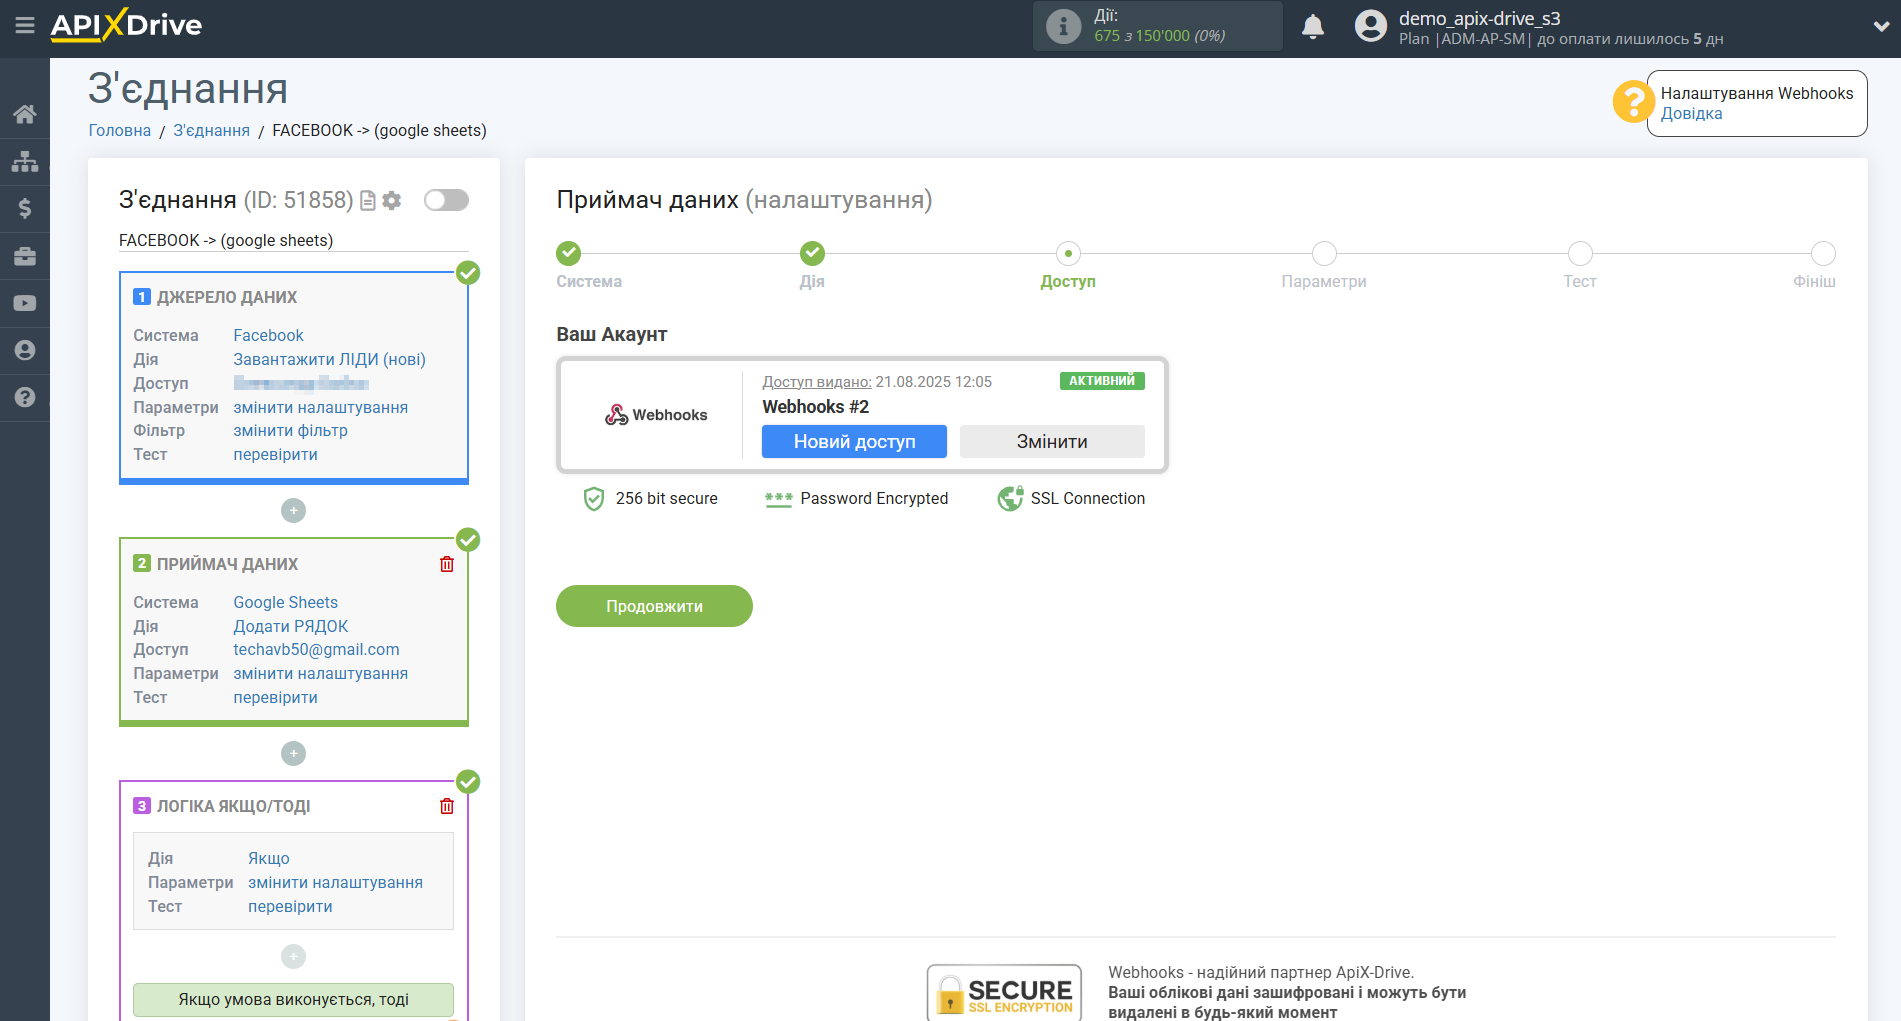
Task: Open Завантажити ЛІДИ (нові) action link
Action: pyautogui.click(x=329, y=360)
